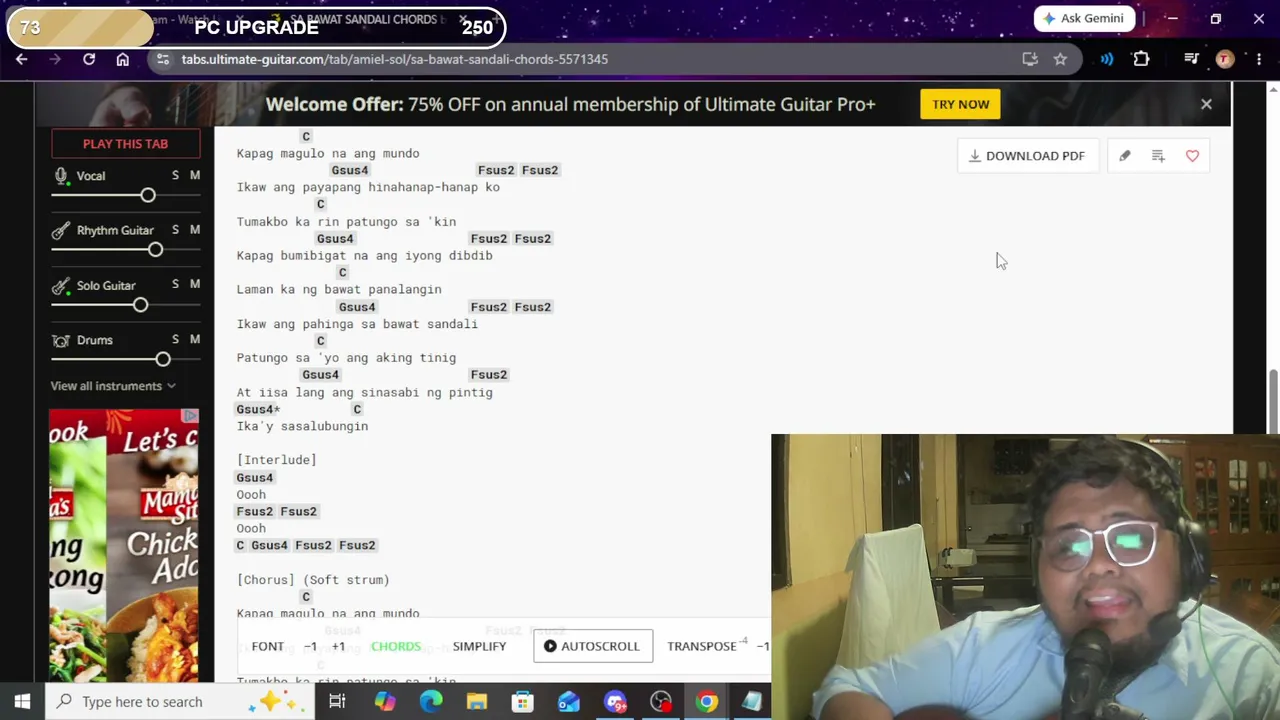Launch Copilot from the taskbar
The image size is (1280, 720).
coord(384,701)
